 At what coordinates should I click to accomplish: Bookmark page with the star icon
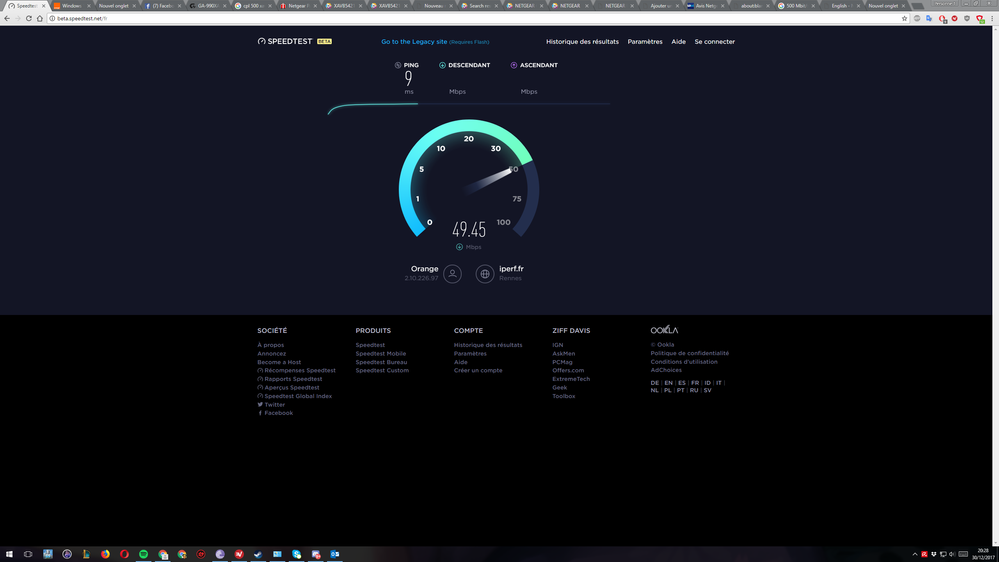pos(905,18)
